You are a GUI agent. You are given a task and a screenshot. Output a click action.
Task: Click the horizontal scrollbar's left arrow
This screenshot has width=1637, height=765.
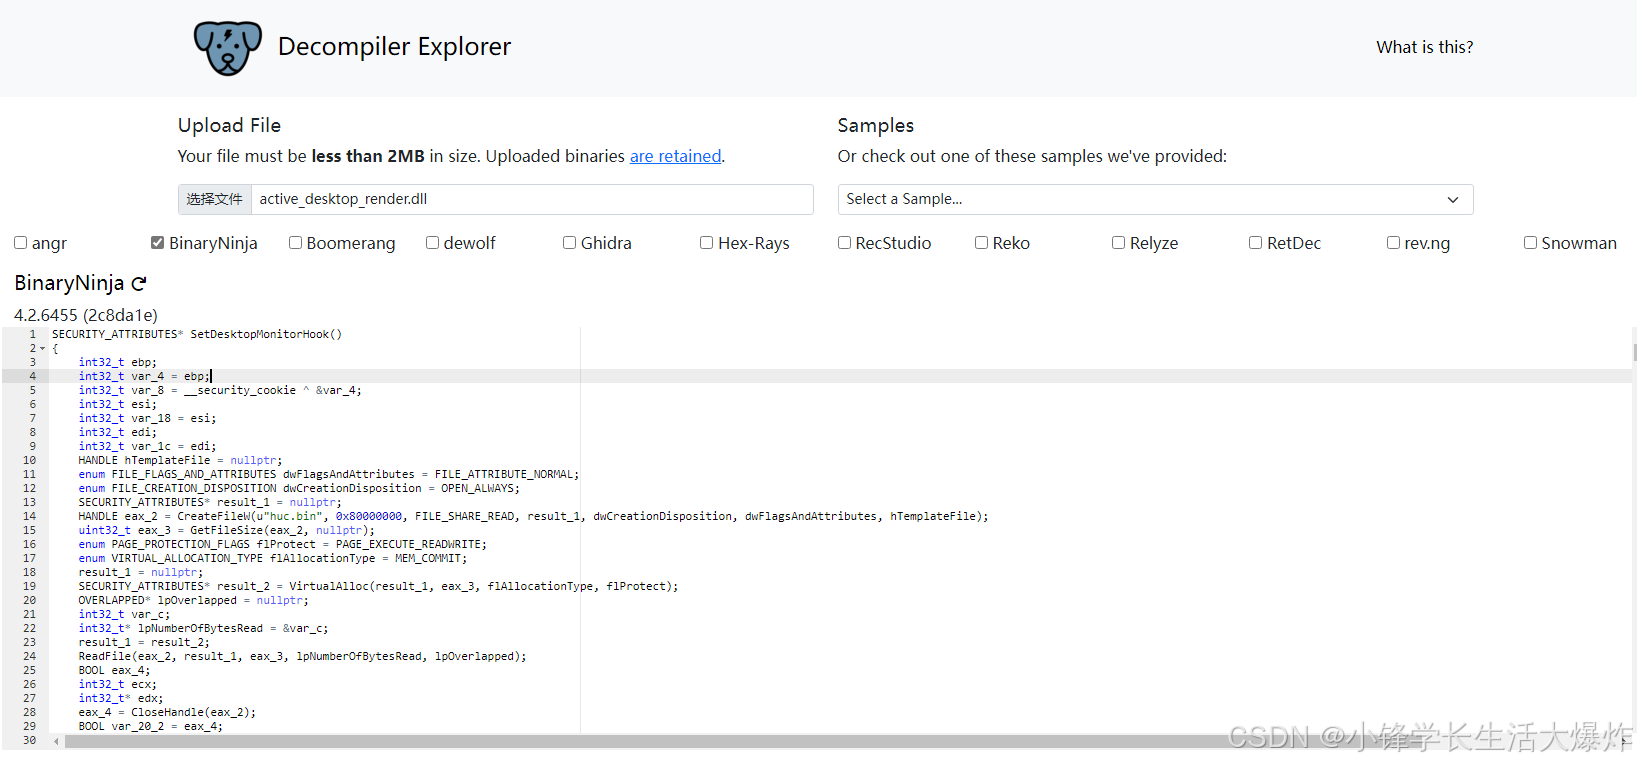click(x=56, y=741)
